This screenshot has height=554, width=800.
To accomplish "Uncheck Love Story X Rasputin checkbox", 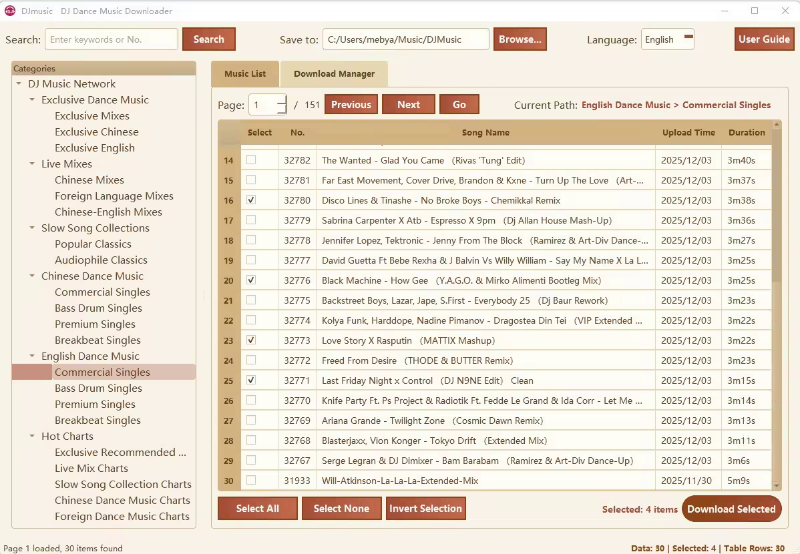I will pyautogui.click(x=251, y=340).
